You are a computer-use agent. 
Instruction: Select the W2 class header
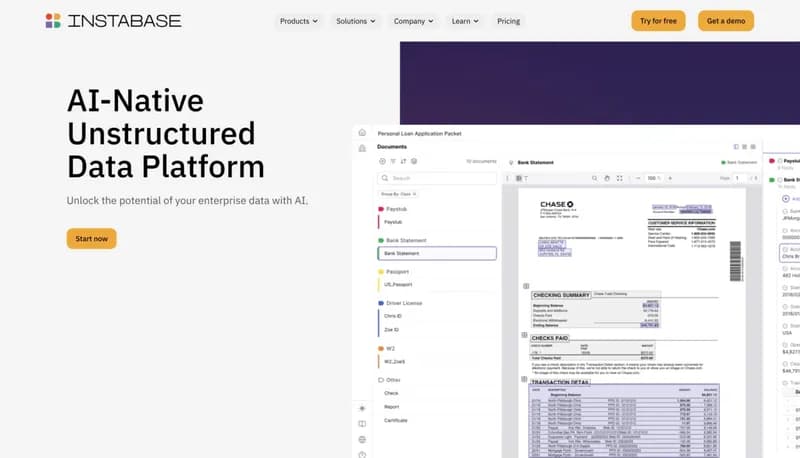coord(386,349)
